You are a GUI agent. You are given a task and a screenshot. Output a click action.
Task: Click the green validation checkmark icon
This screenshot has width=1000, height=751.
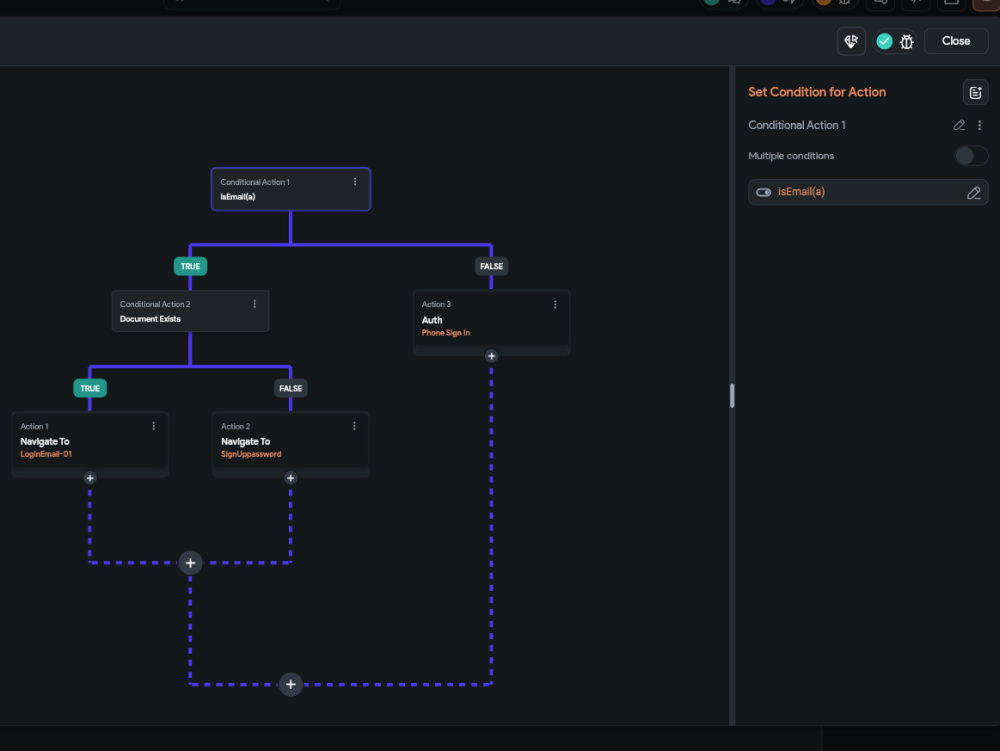click(884, 41)
